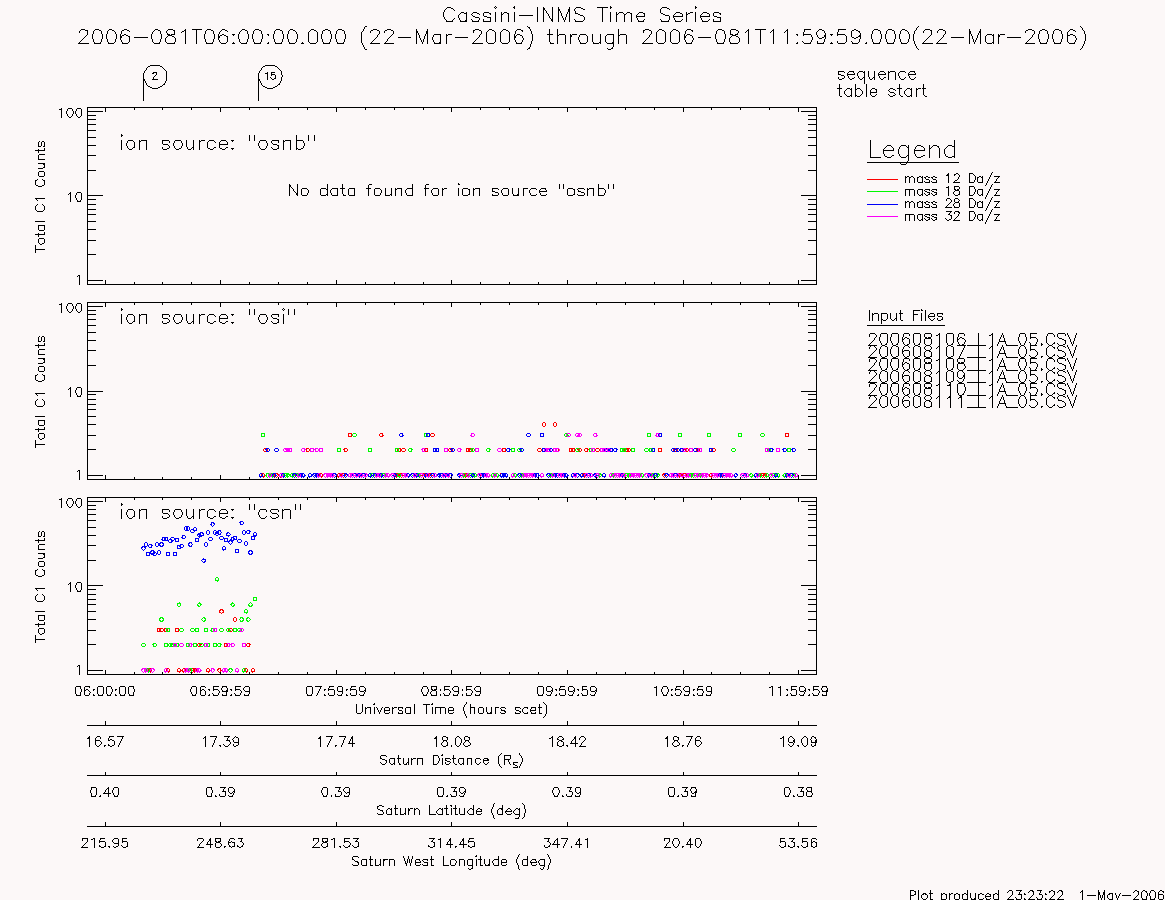Click the 'Saturn Latitude (deg)' axis title
Viewport: 1165px width, 900px height.
pos(452,810)
